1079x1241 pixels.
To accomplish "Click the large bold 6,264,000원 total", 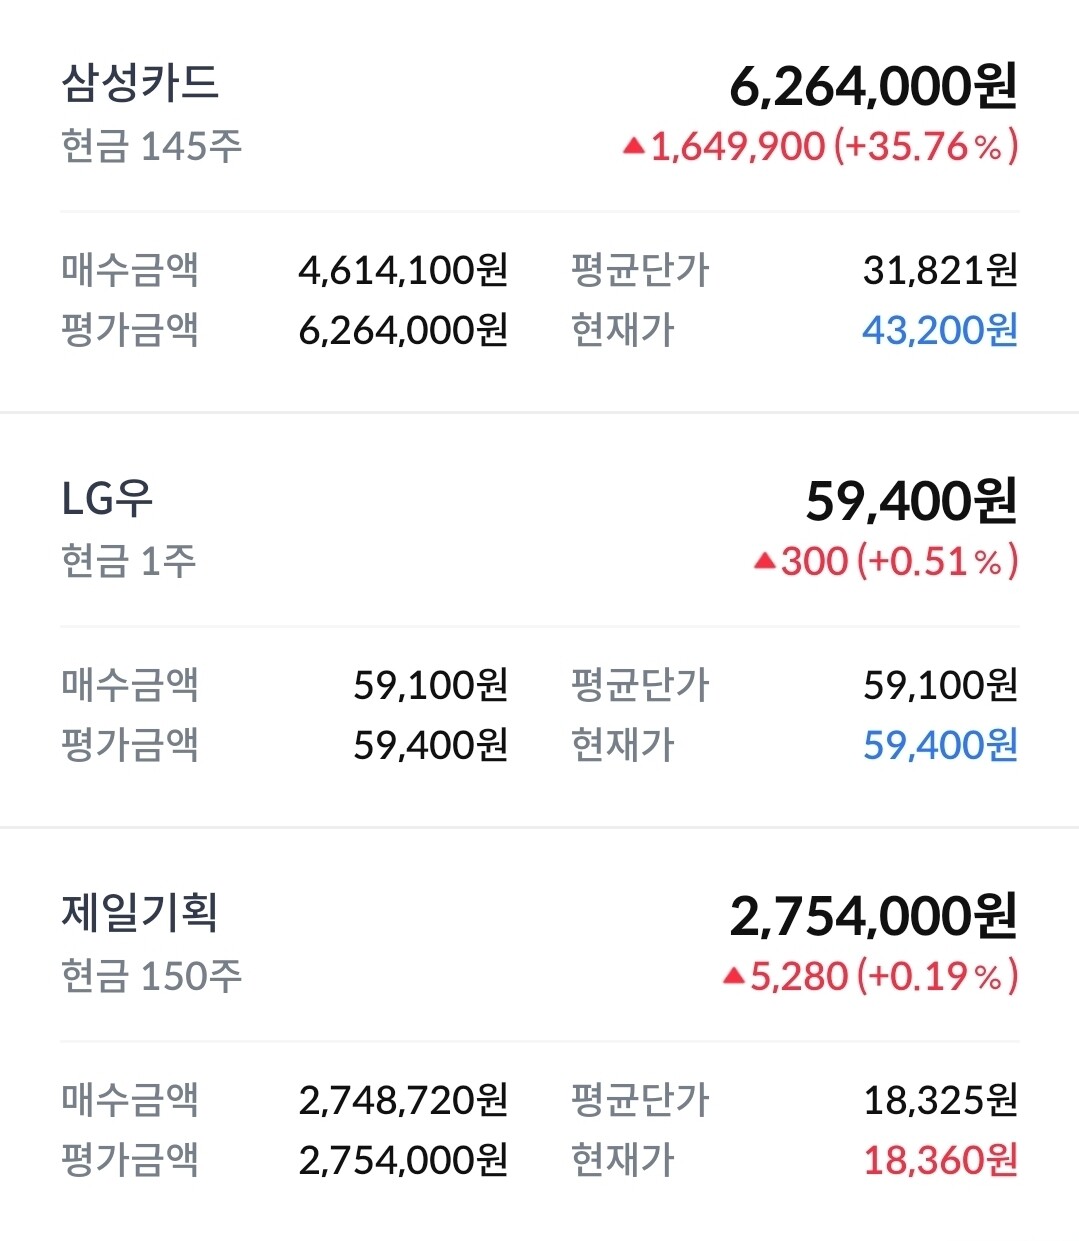I will pos(872,87).
